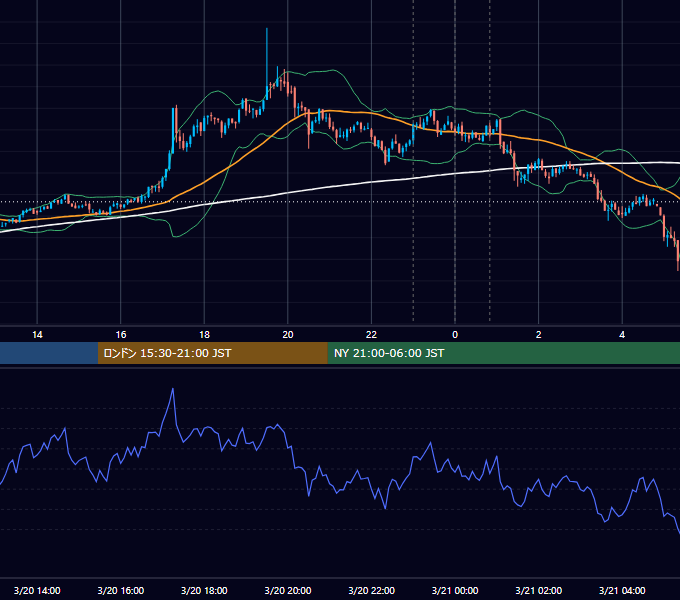Click the 0 hour axis label
The height and width of the screenshot is (600, 680).
(455, 335)
